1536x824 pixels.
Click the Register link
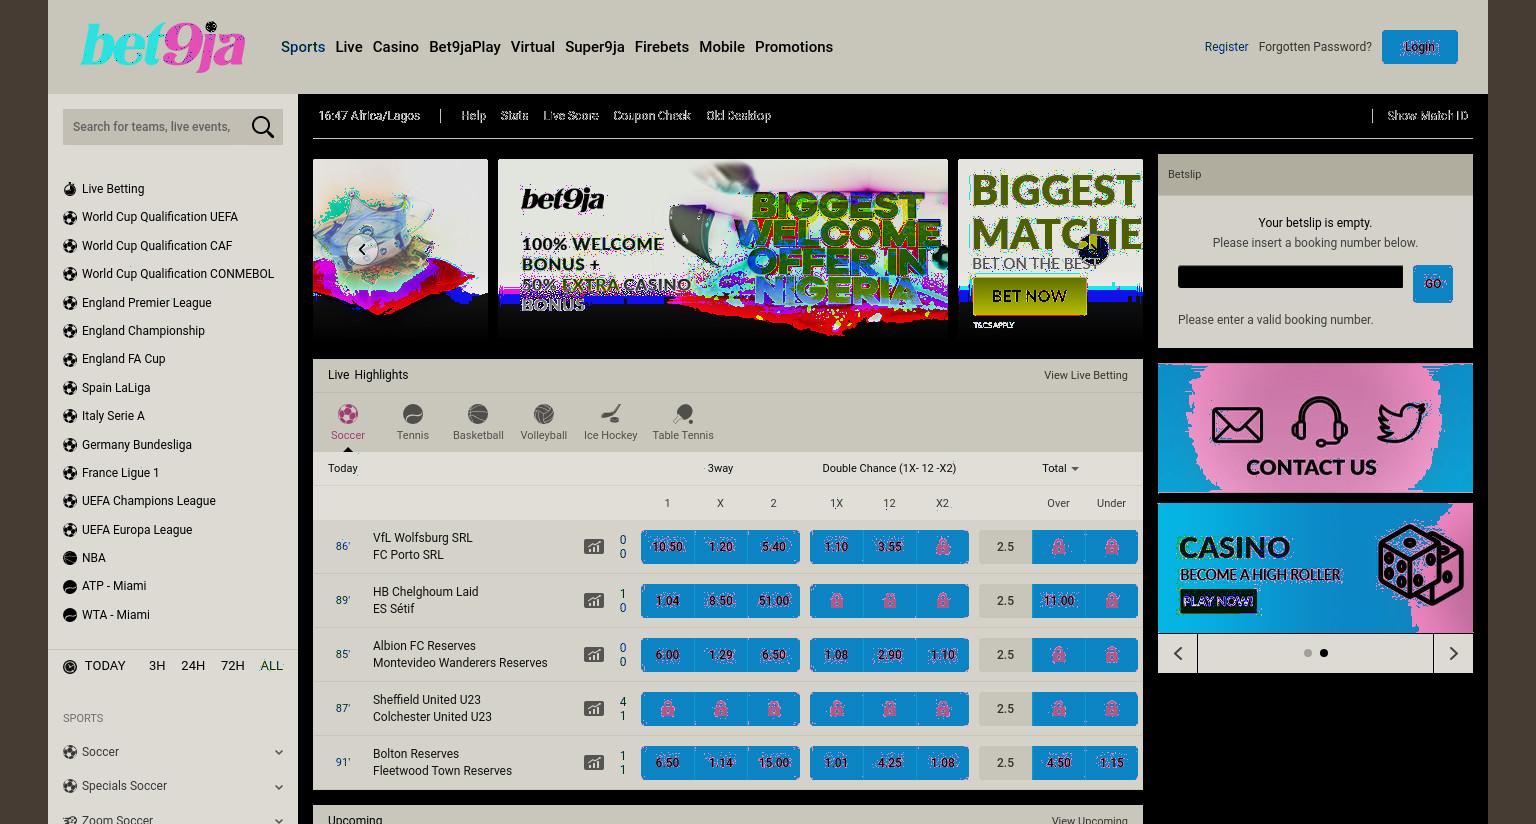pos(1226,47)
